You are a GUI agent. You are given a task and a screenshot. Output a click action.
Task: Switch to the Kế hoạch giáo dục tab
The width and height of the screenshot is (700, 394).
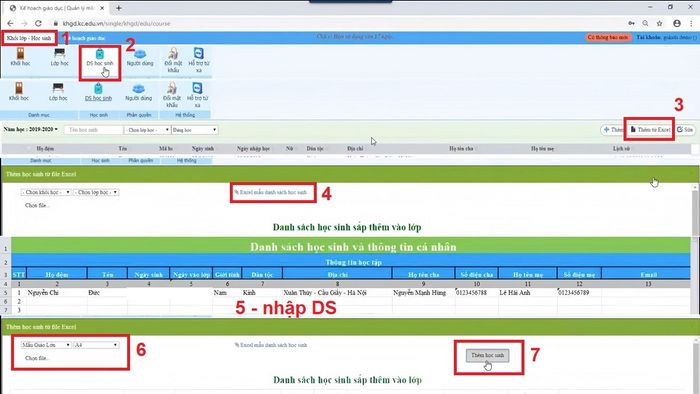[85, 38]
